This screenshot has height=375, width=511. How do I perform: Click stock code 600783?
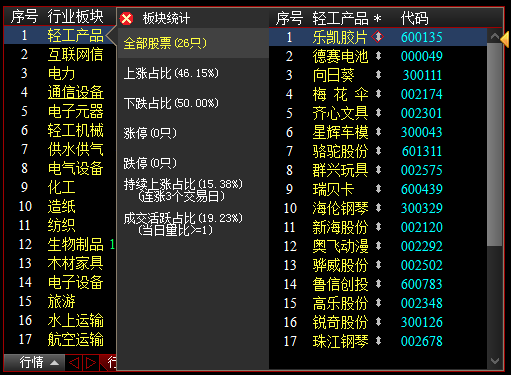(x=422, y=284)
